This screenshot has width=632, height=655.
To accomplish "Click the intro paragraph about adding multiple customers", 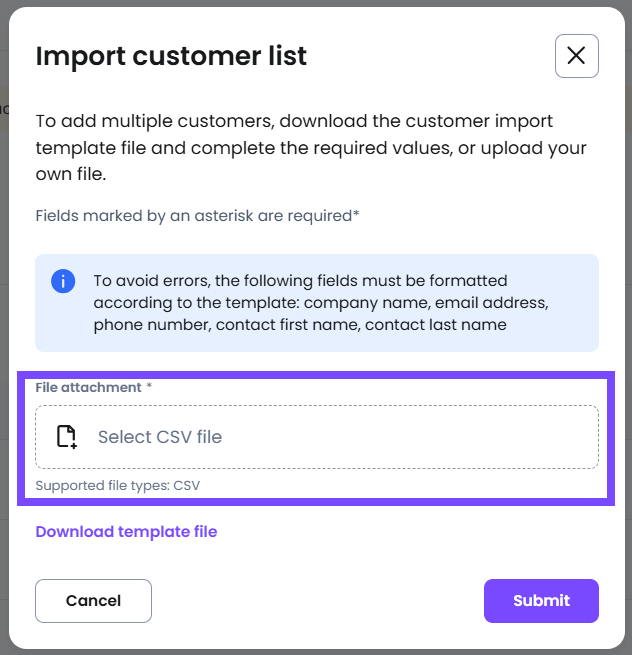I will tap(311, 147).
